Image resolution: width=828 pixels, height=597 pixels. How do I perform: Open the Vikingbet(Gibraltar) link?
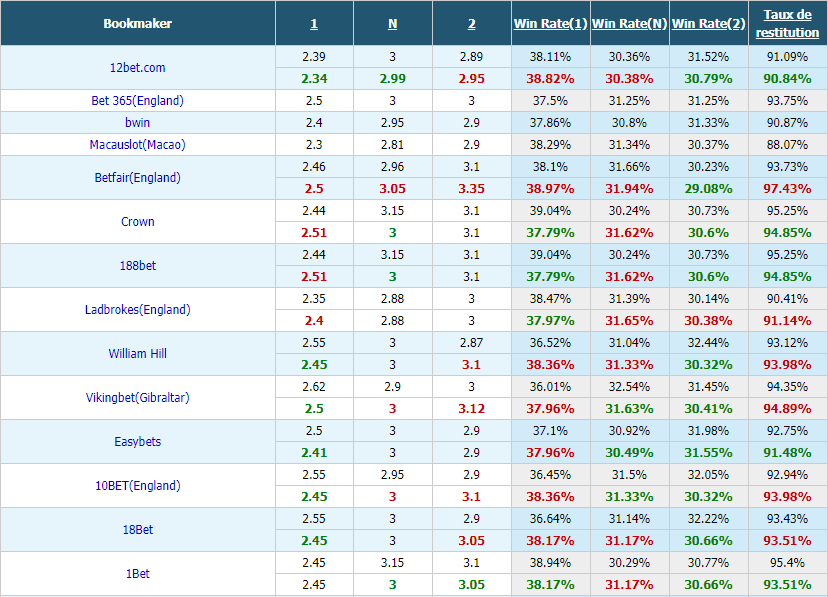click(137, 397)
